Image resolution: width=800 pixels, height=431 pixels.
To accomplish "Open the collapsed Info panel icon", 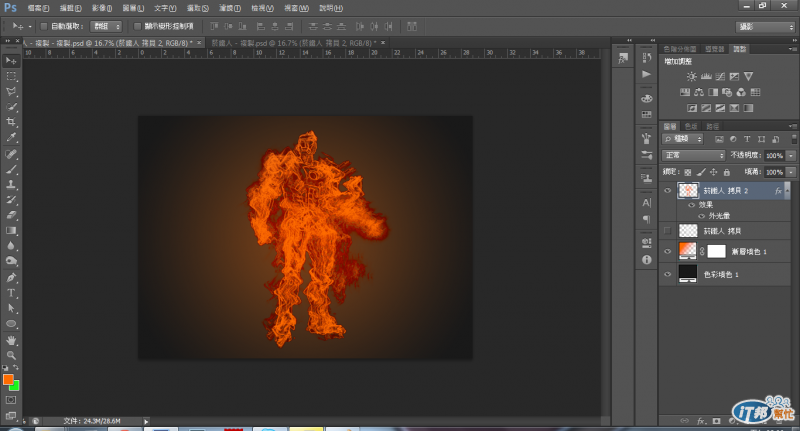I will (646, 260).
